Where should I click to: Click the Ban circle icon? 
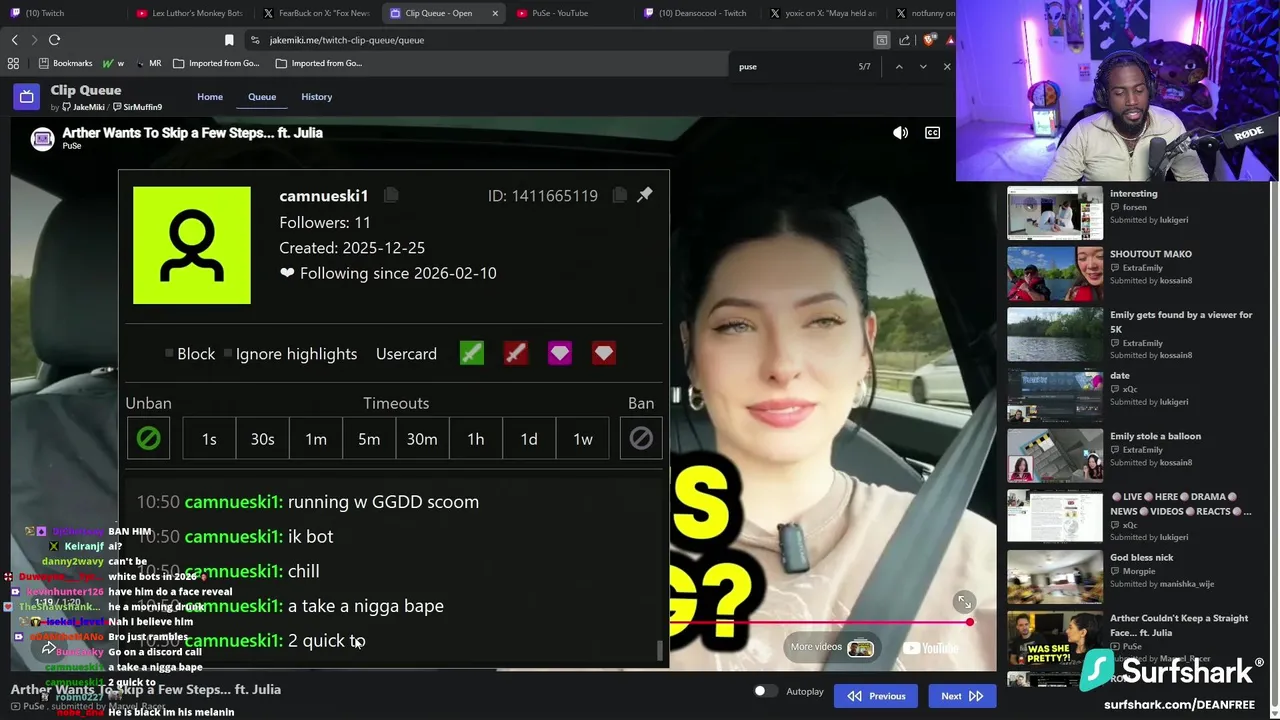641,439
